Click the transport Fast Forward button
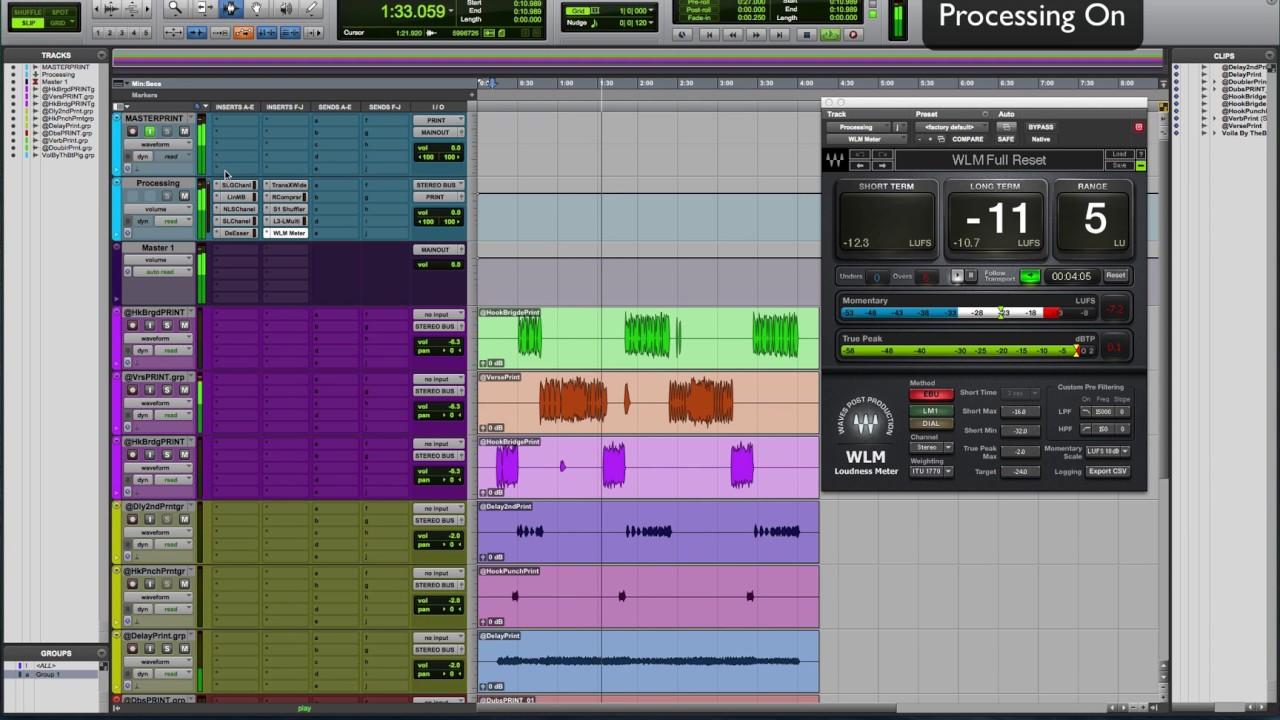 (x=756, y=35)
